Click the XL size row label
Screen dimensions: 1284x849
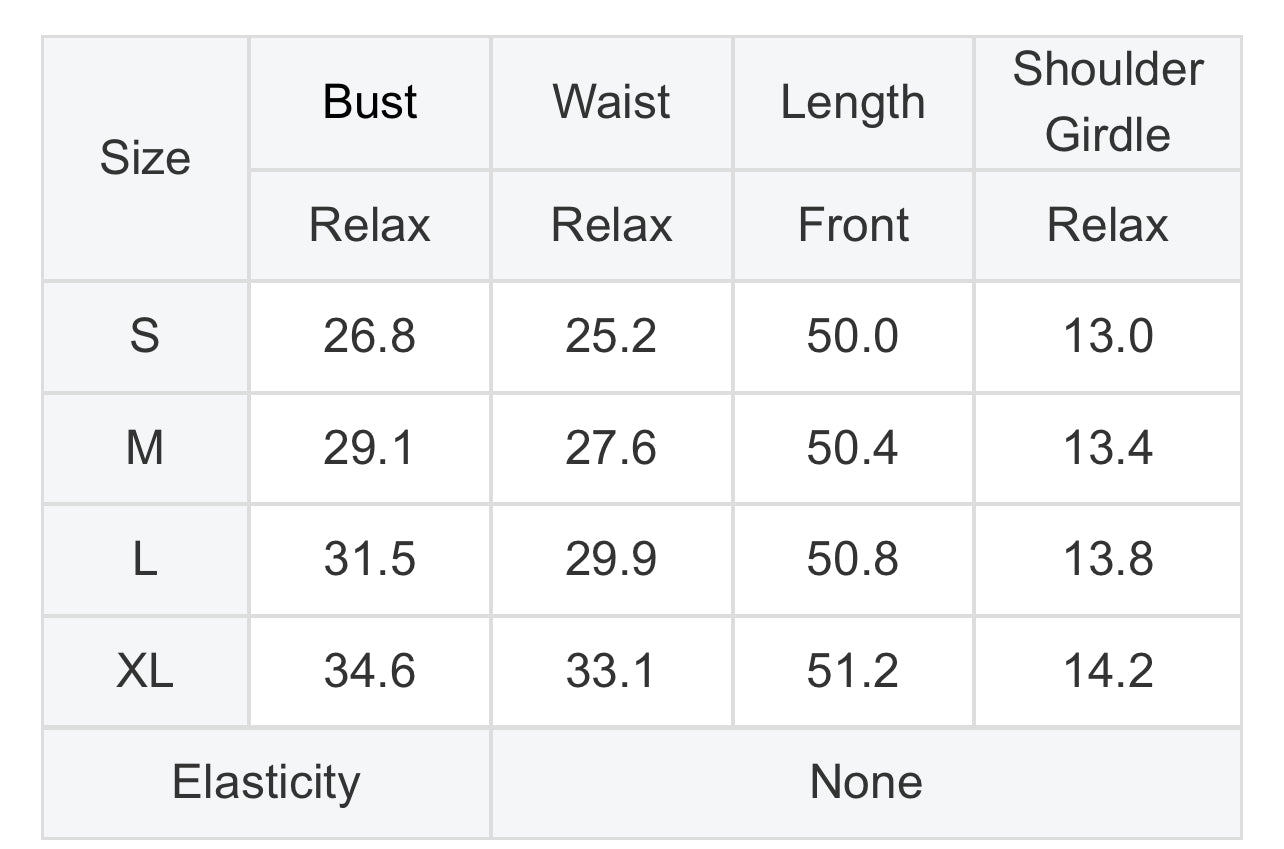click(x=145, y=671)
